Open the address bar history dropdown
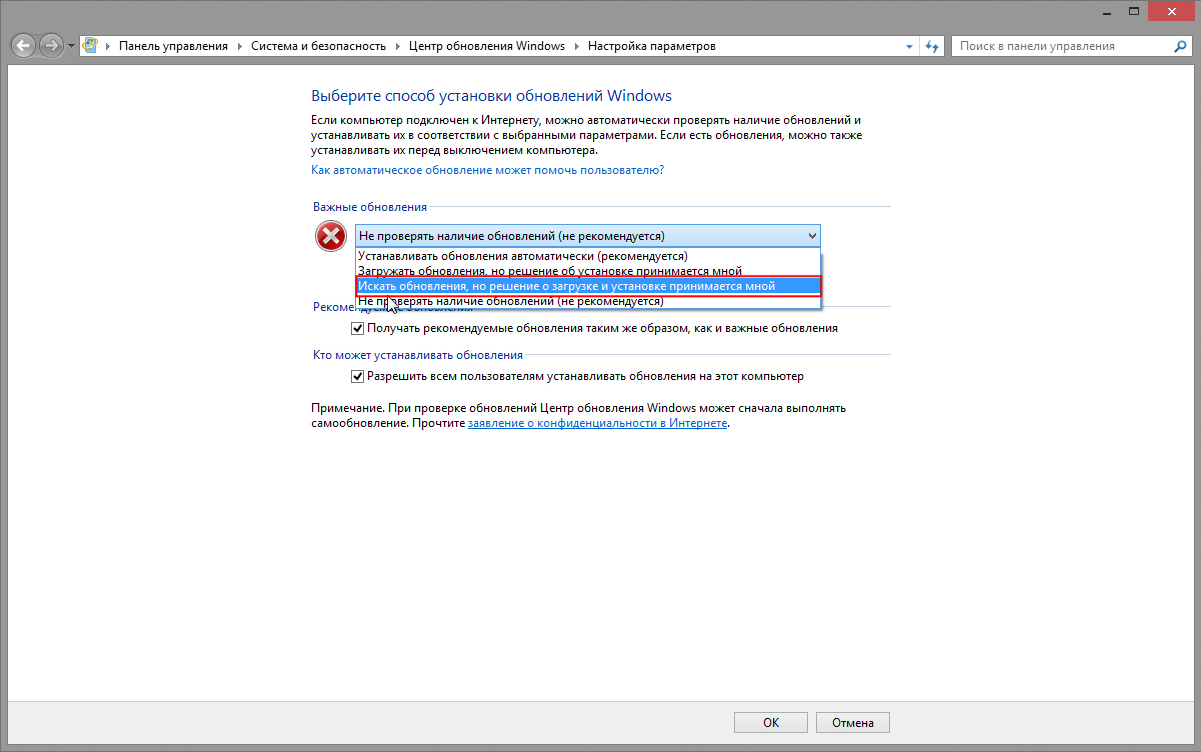The height and width of the screenshot is (752, 1201). 909,47
